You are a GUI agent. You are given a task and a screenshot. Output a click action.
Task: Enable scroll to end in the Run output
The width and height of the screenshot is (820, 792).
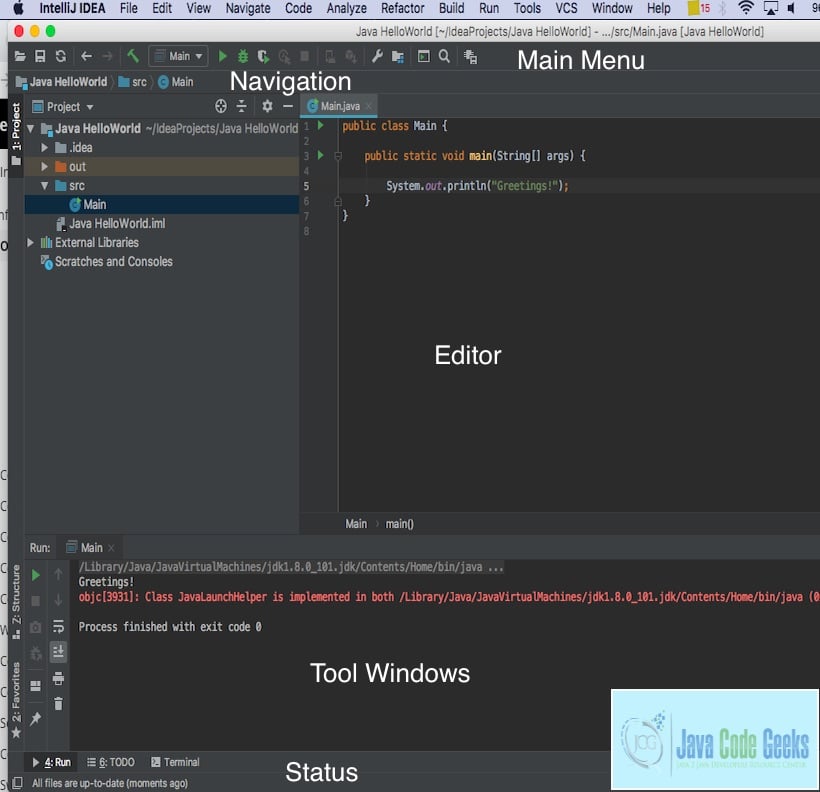click(59, 651)
